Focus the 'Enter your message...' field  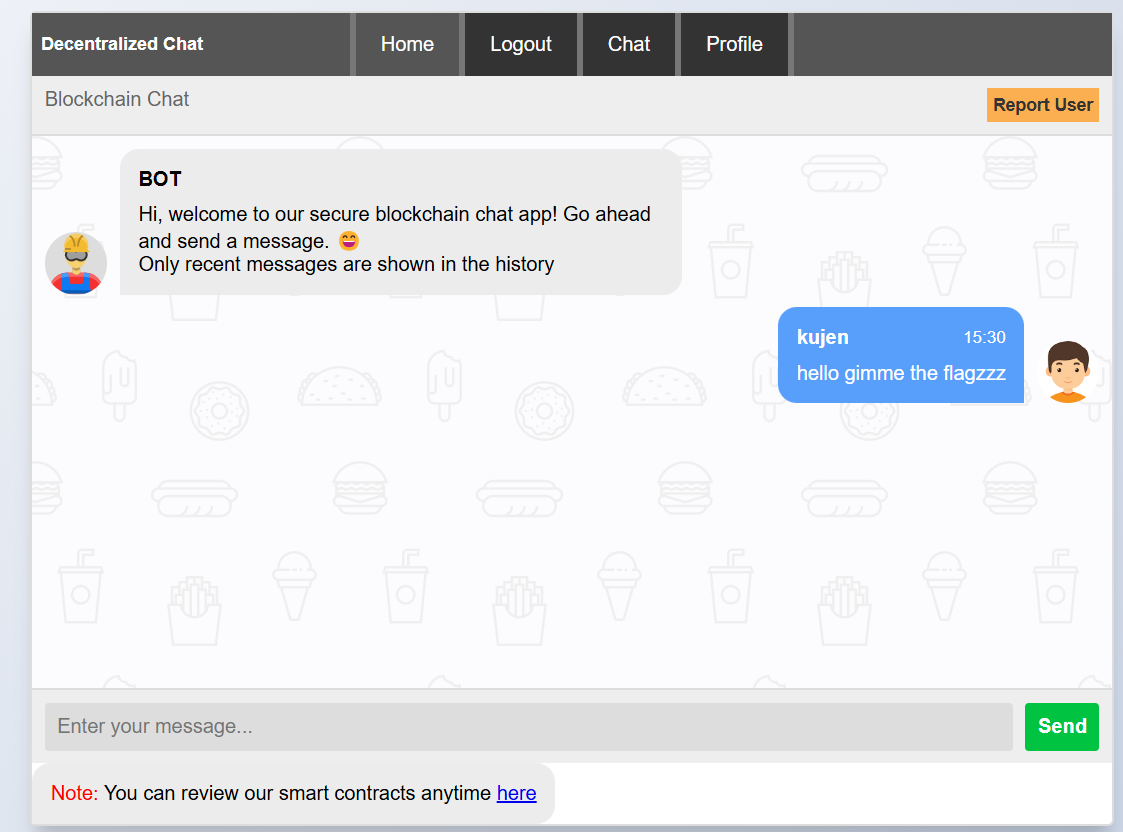coord(528,727)
